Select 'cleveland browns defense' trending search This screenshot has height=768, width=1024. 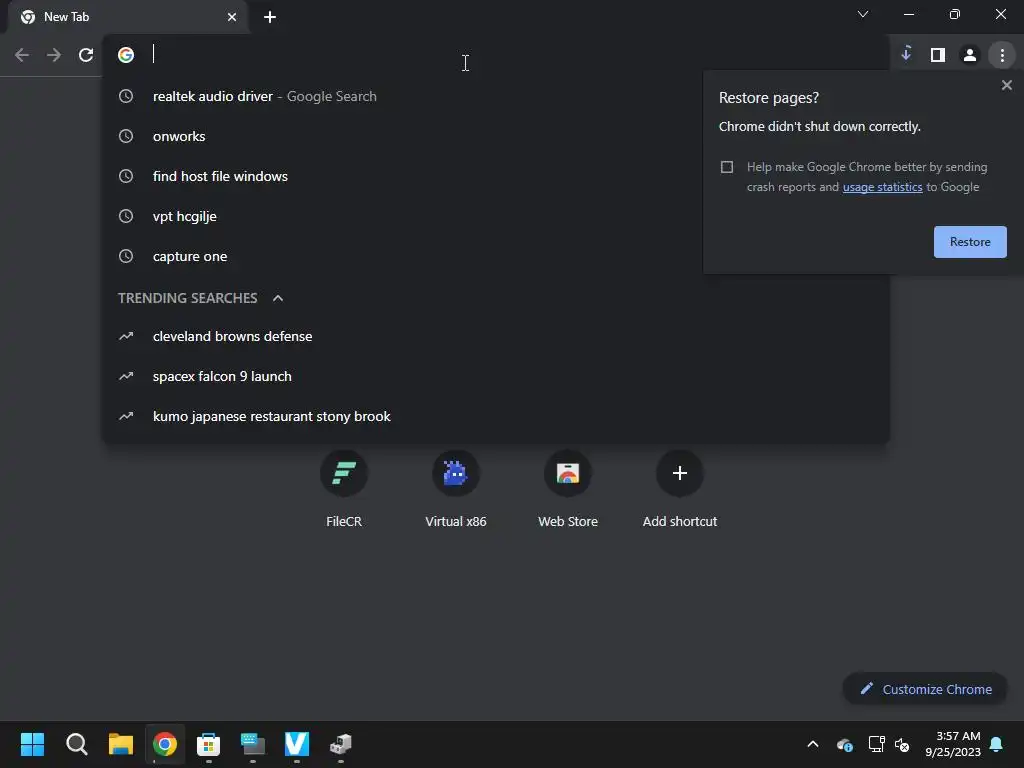point(496,336)
